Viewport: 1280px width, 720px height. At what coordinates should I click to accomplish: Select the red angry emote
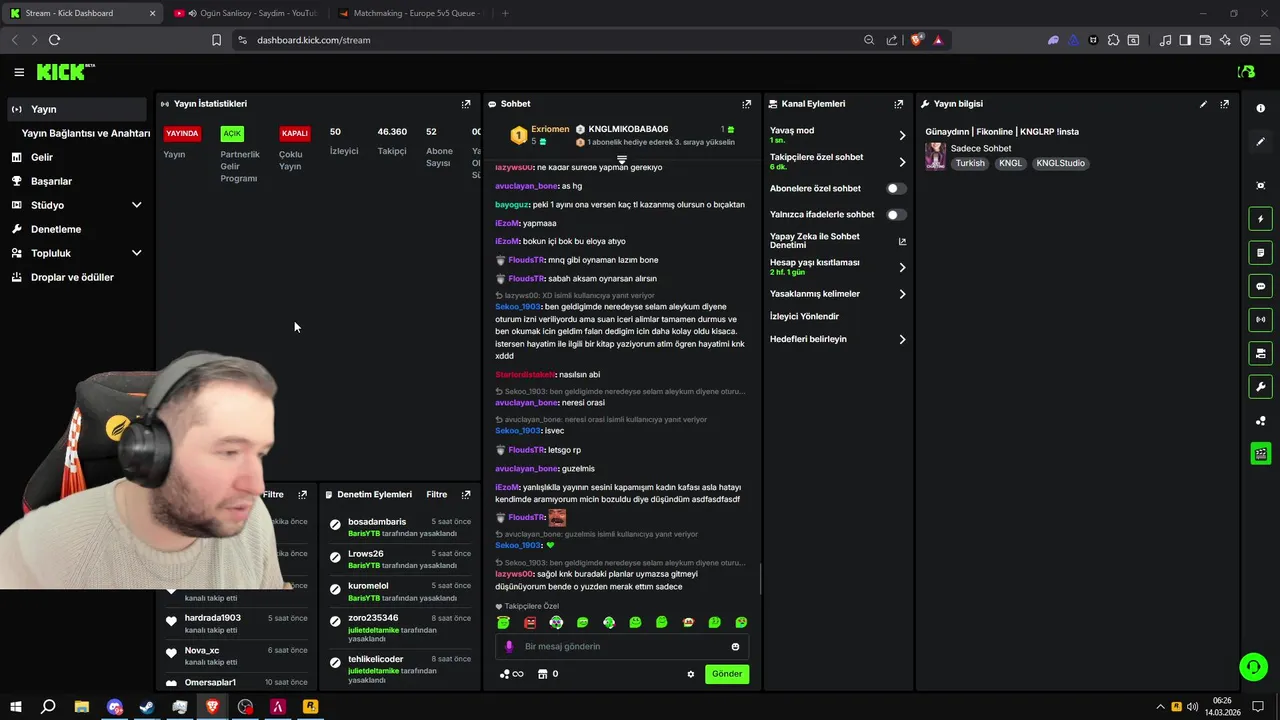coord(530,623)
